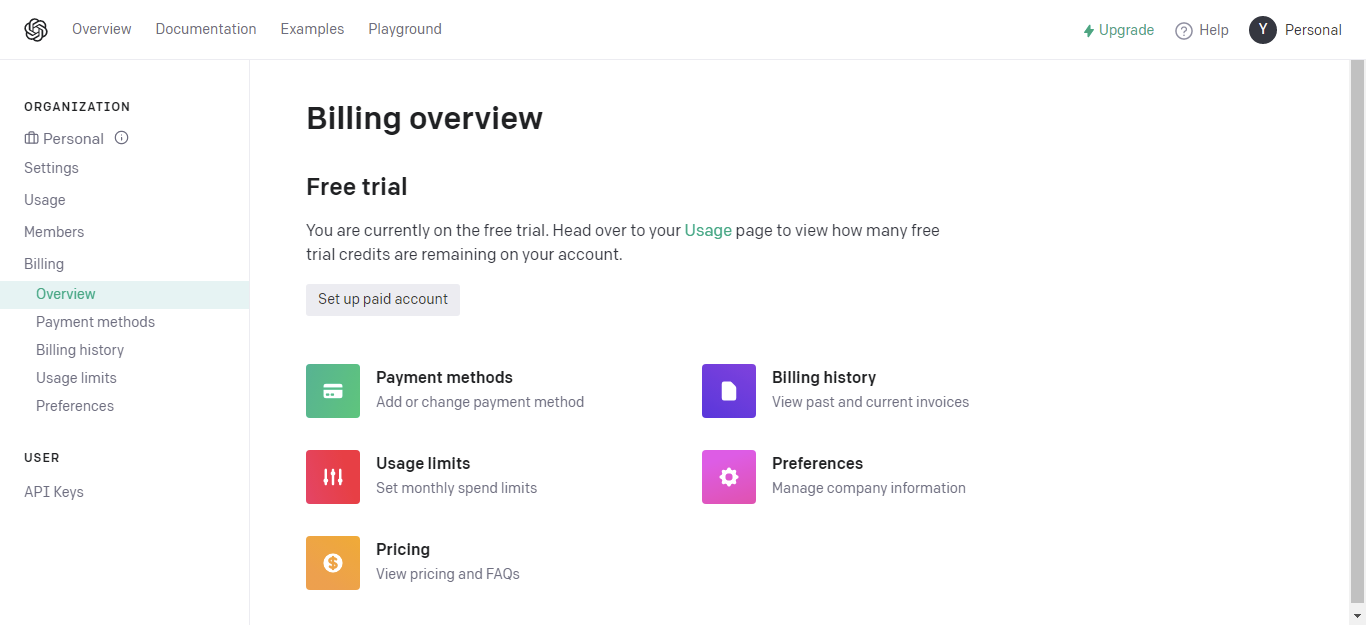The width and height of the screenshot is (1366, 625).
Task: Select Members in the organization sidebar
Action: (54, 232)
